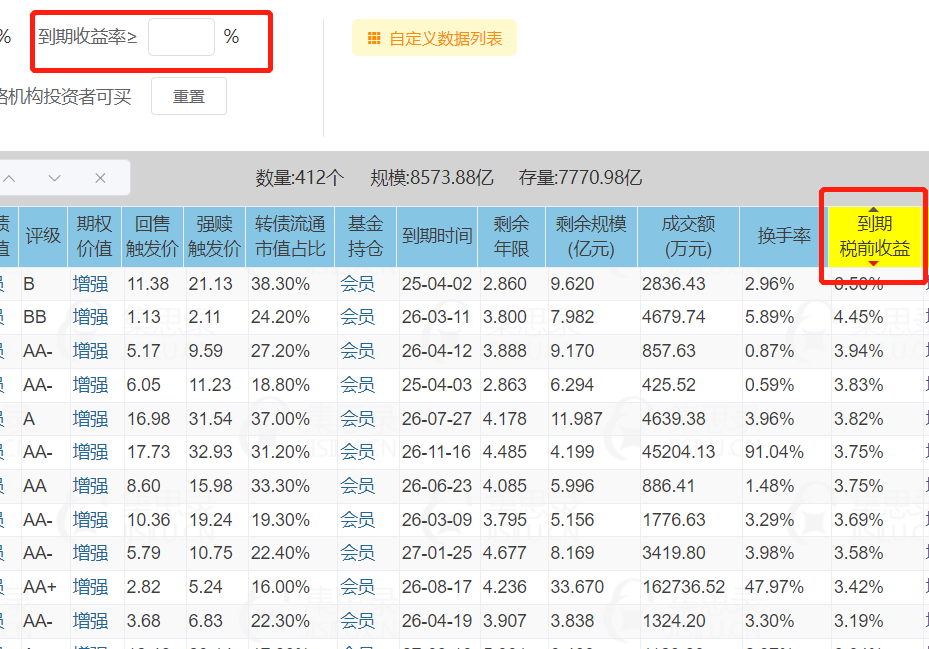The image size is (929, 649).
Task: Sort table by 到期时间 column header
Action: tap(437, 236)
